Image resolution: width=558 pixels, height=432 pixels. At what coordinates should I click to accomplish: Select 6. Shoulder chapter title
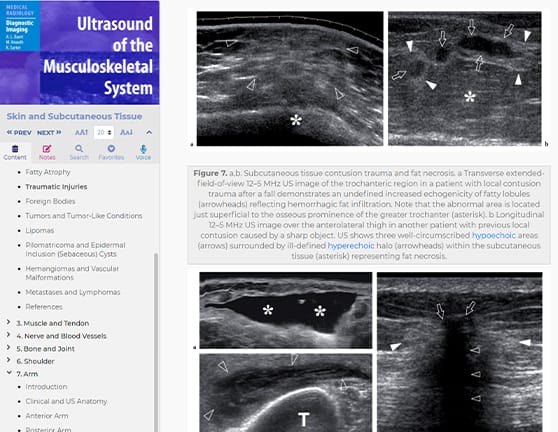(x=35, y=361)
